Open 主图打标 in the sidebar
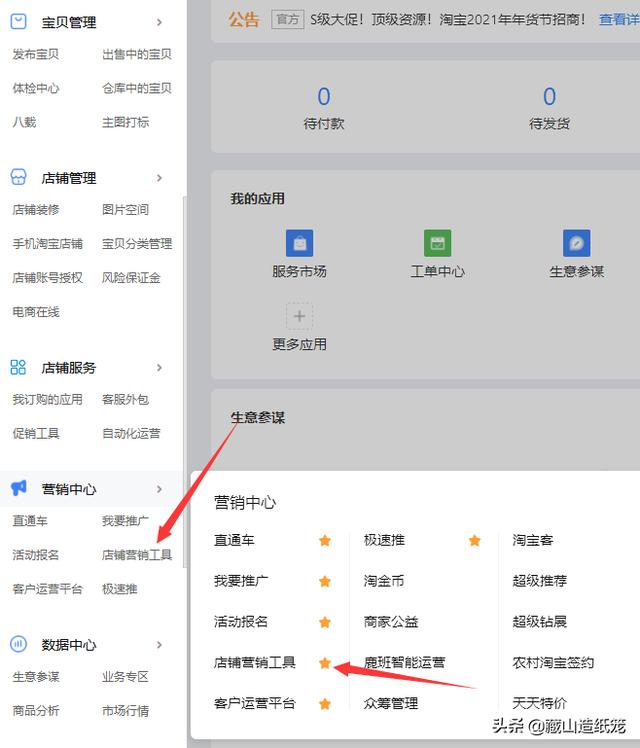640x748 pixels. click(125, 122)
